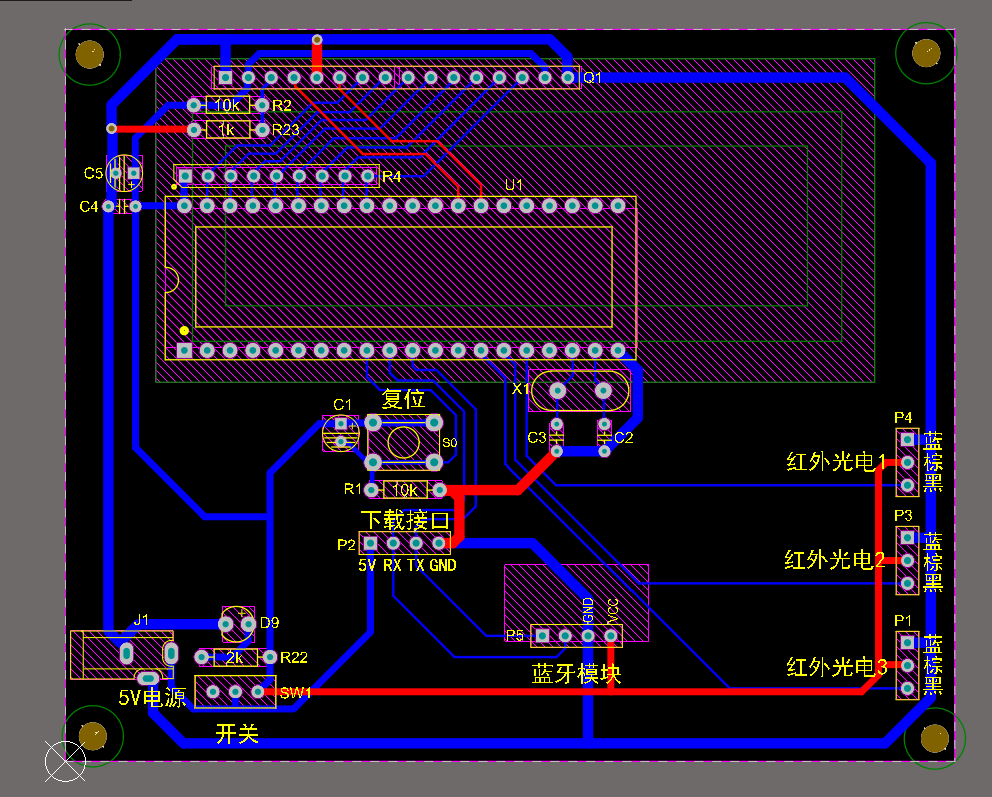The height and width of the screenshot is (797, 992).
Task: Select the square pin-1 pad of P2
Action: [370, 543]
